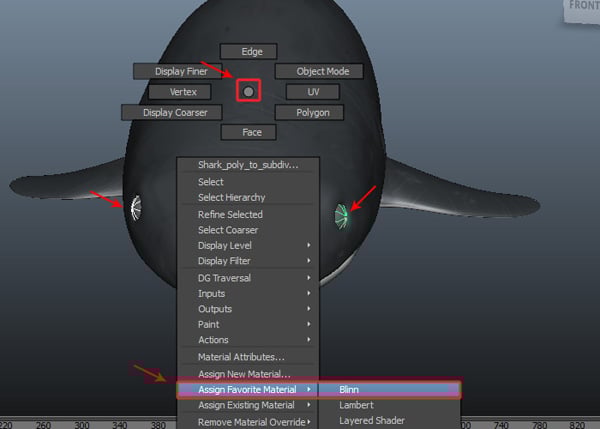Image resolution: width=600 pixels, height=429 pixels.
Task: Expand the Outputs submenu
Action: tap(248, 309)
